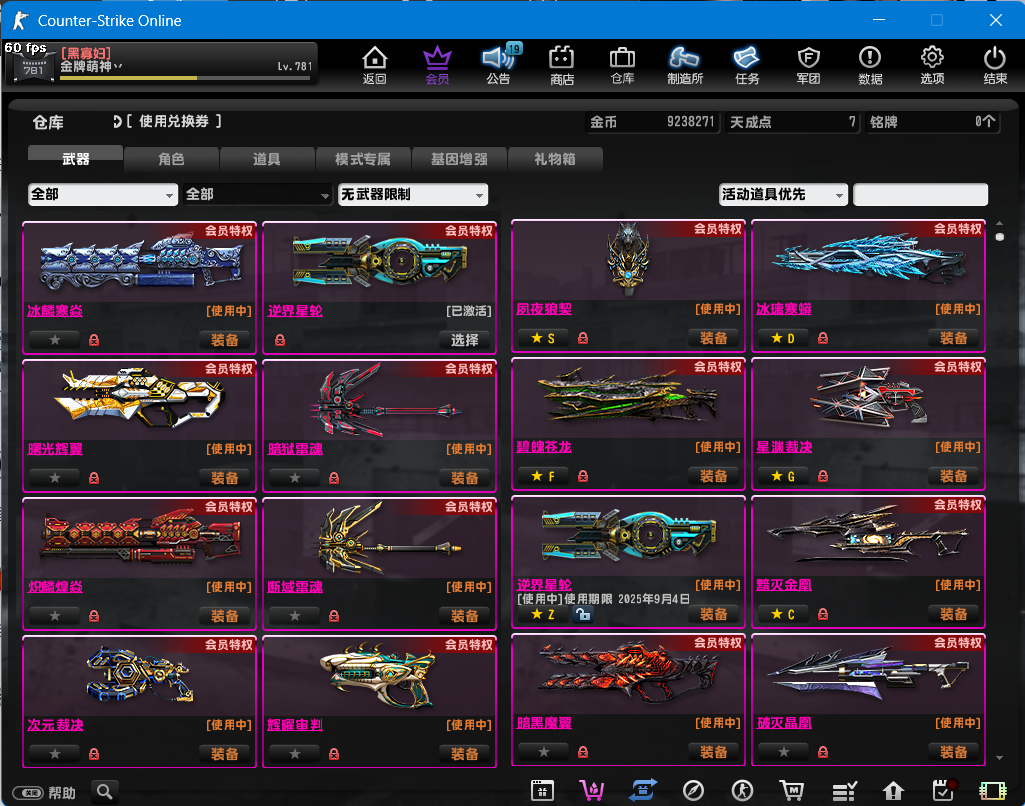This screenshot has width=1025, height=806.
Task: Click the house with exclamation mark icon
Action: click(893, 791)
